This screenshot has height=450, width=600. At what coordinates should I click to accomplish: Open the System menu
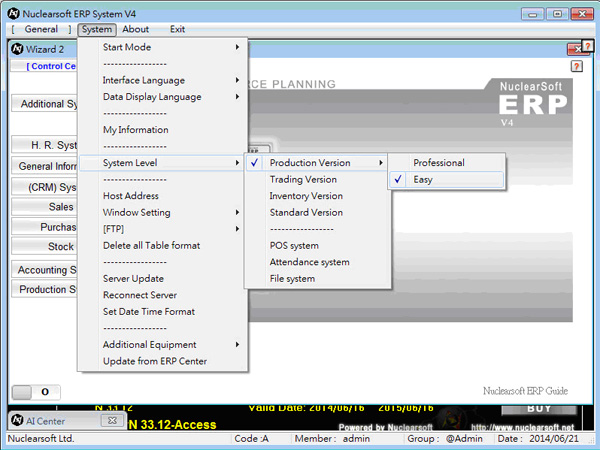click(x=97, y=29)
